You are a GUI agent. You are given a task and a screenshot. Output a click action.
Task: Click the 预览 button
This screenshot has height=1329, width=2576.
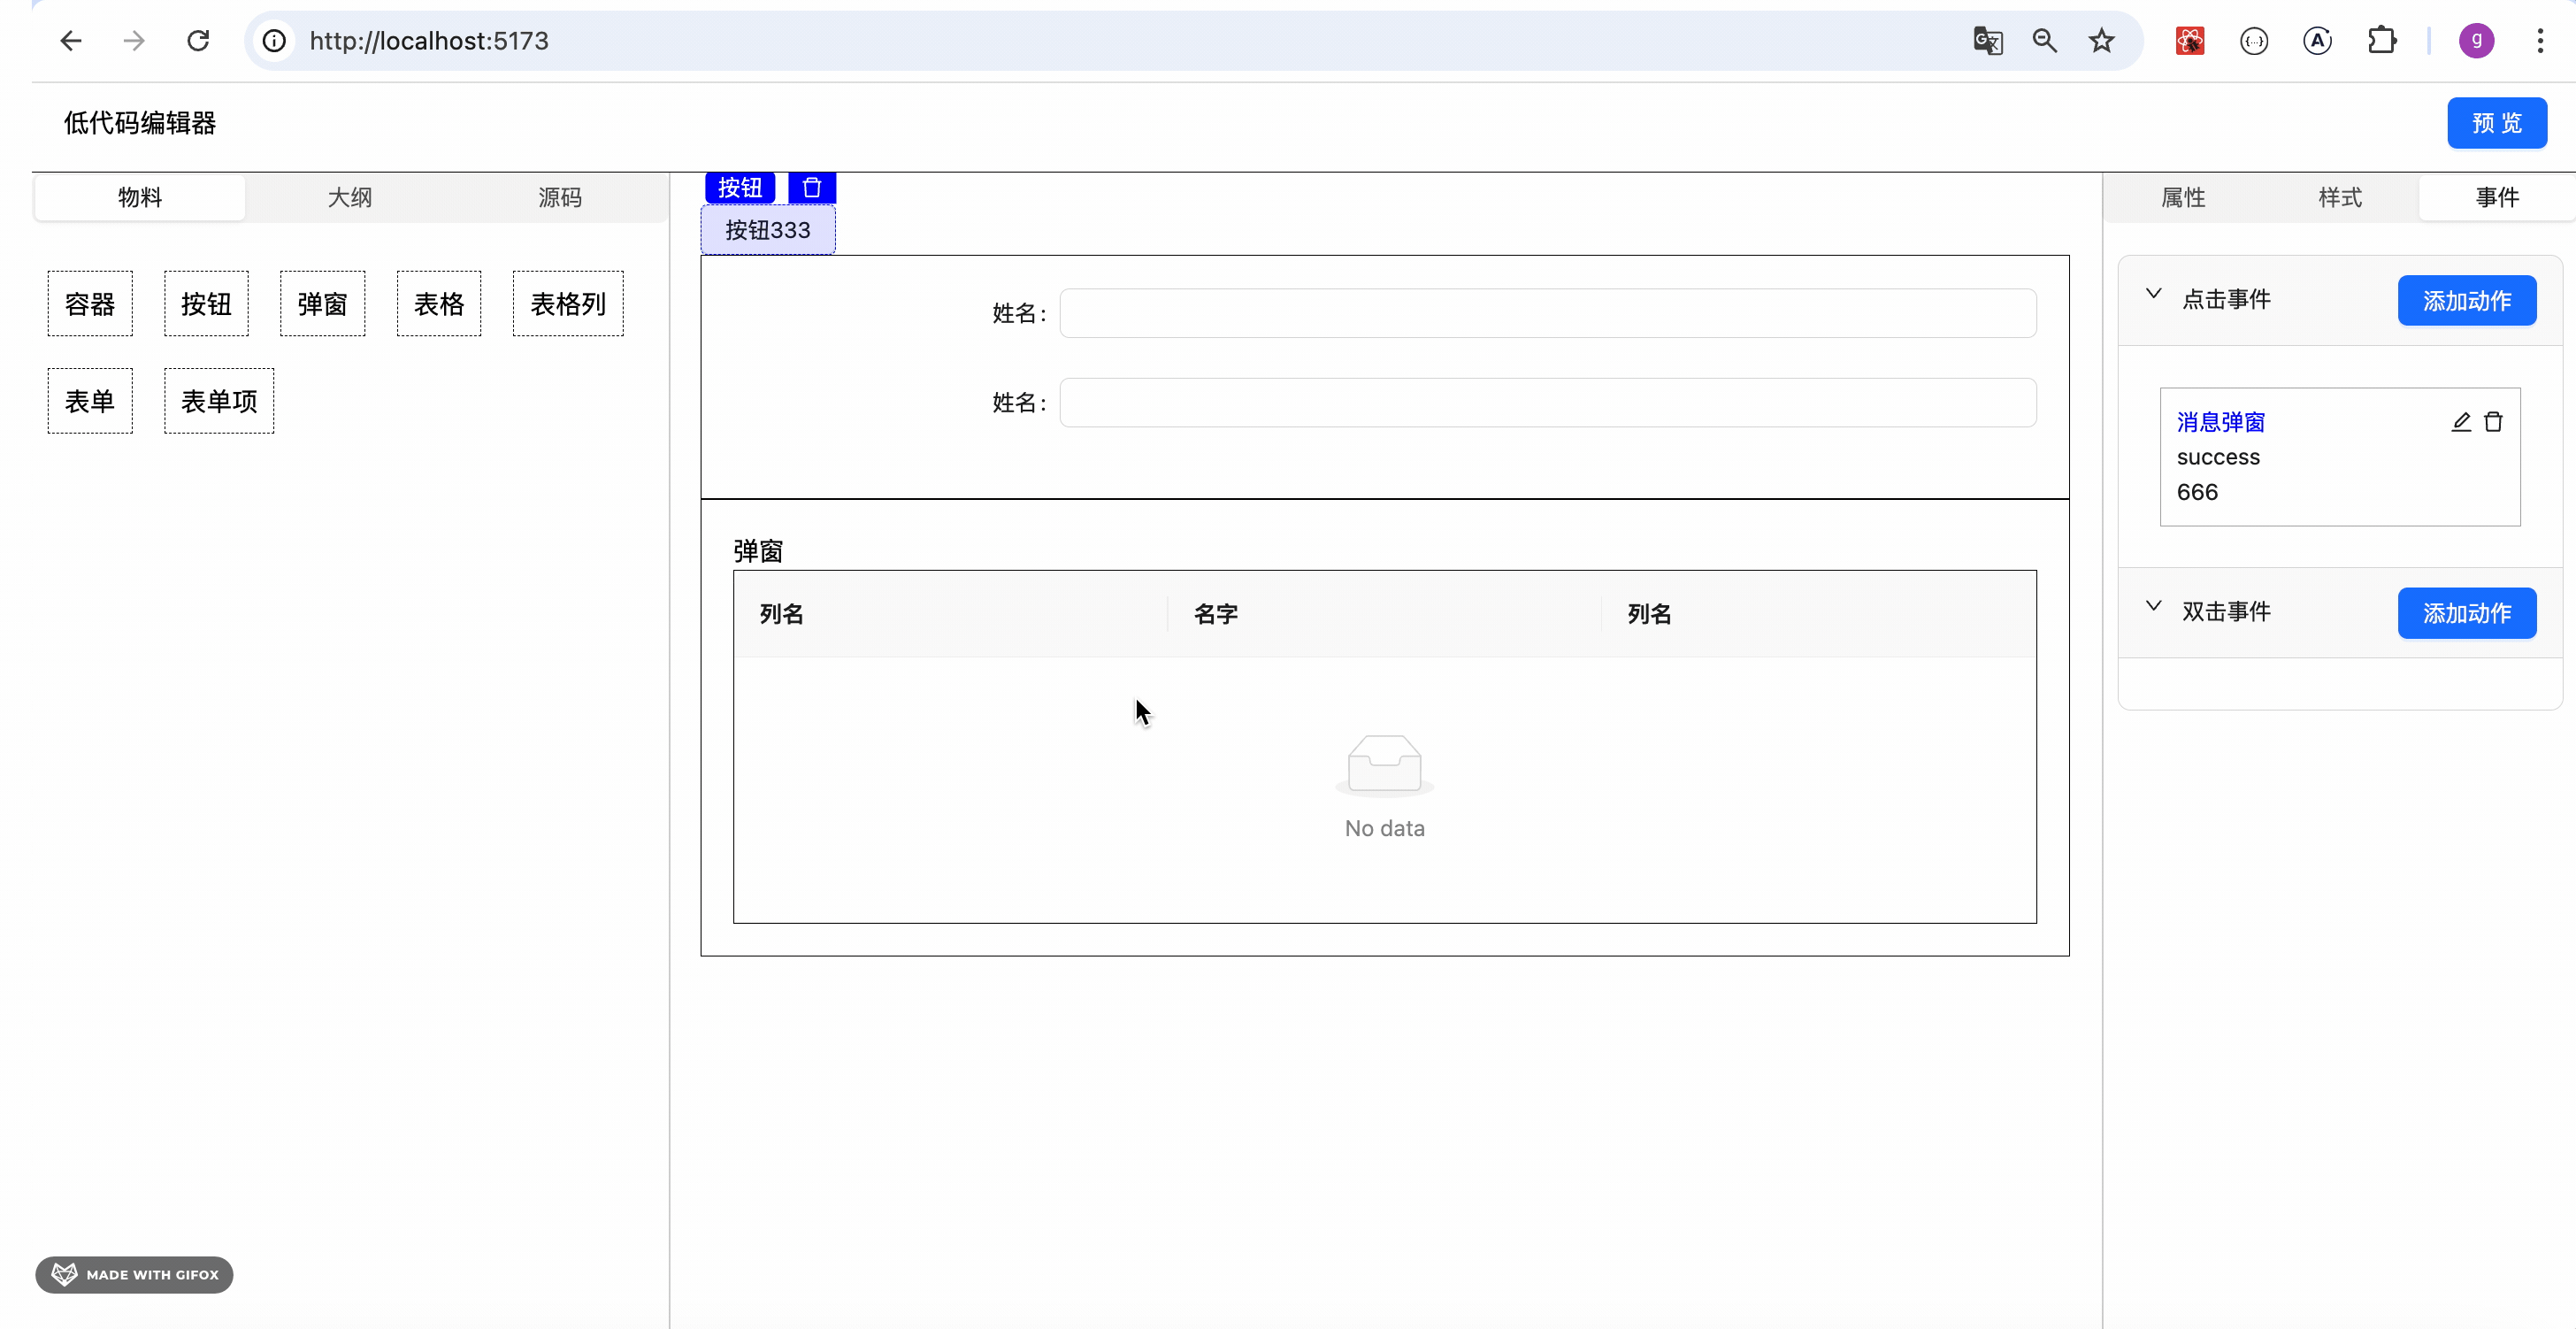(x=2496, y=123)
